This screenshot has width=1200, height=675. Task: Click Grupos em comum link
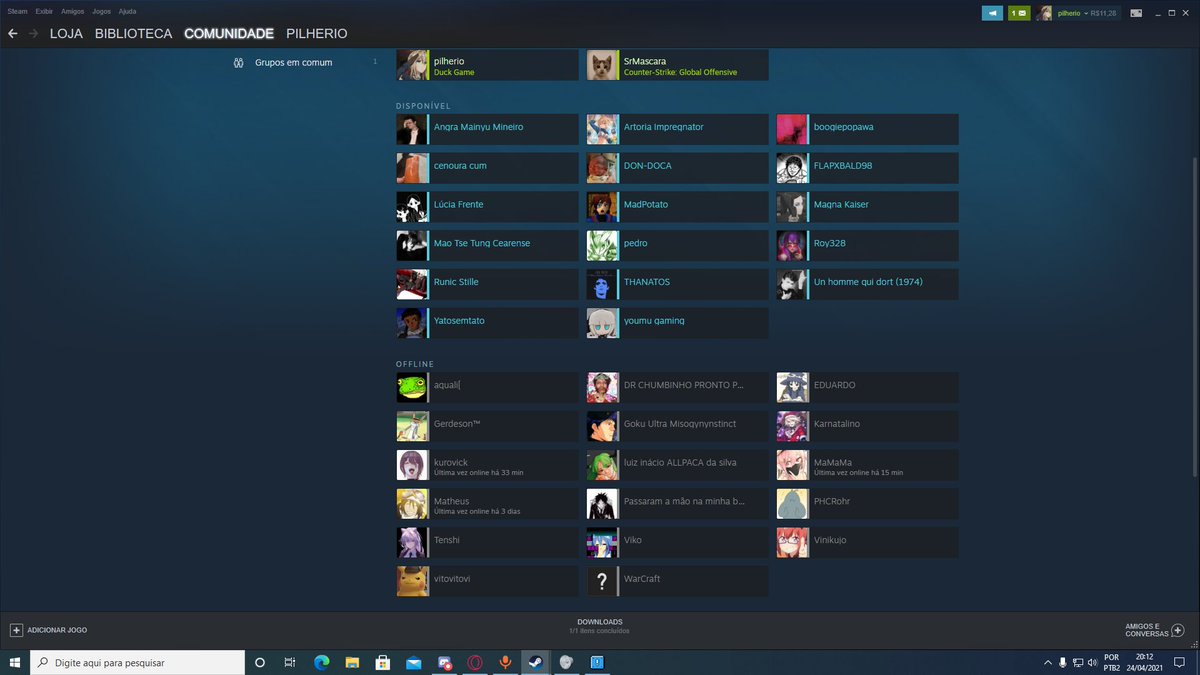click(x=294, y=63)
